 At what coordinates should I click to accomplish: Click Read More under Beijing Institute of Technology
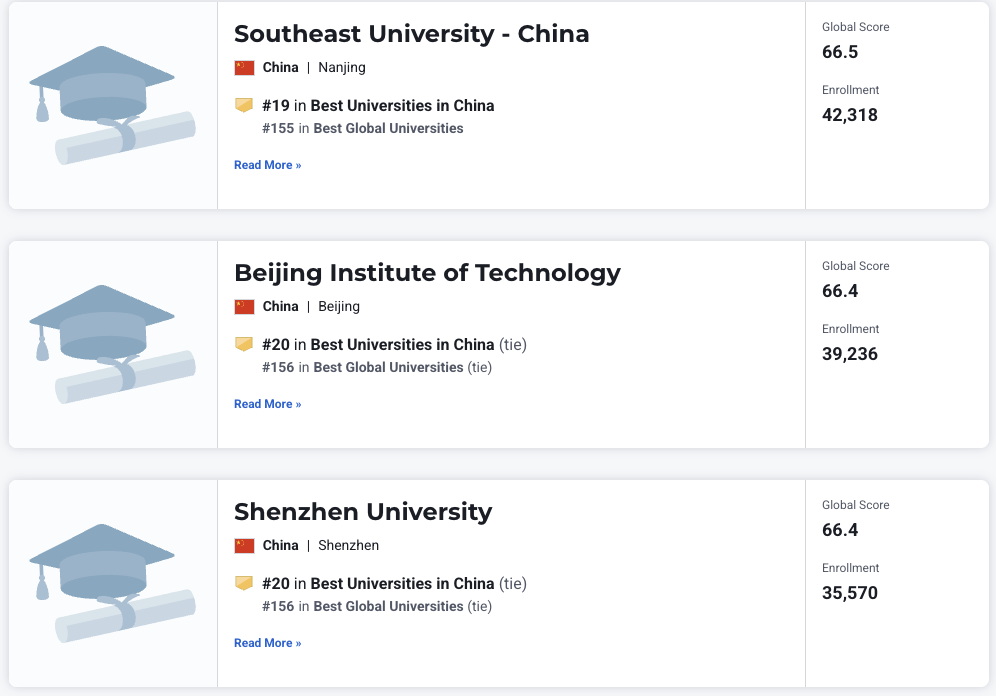tap(267, 404)
